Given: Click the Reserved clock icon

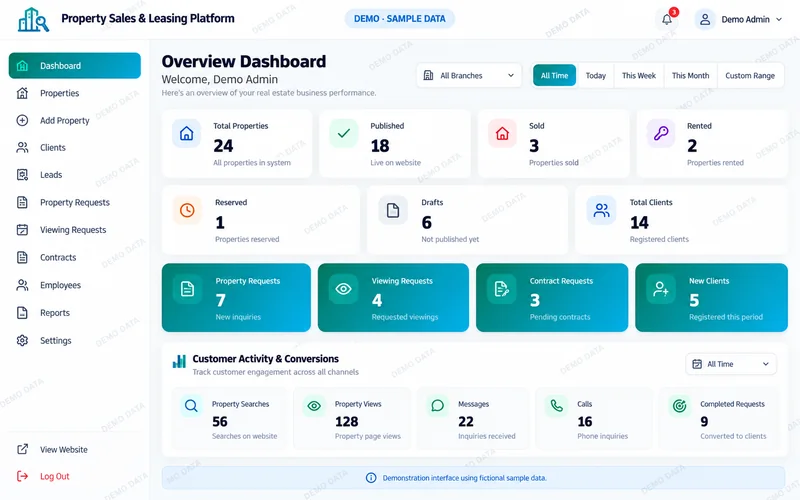Looking at the screenshot, I should 187,210.
